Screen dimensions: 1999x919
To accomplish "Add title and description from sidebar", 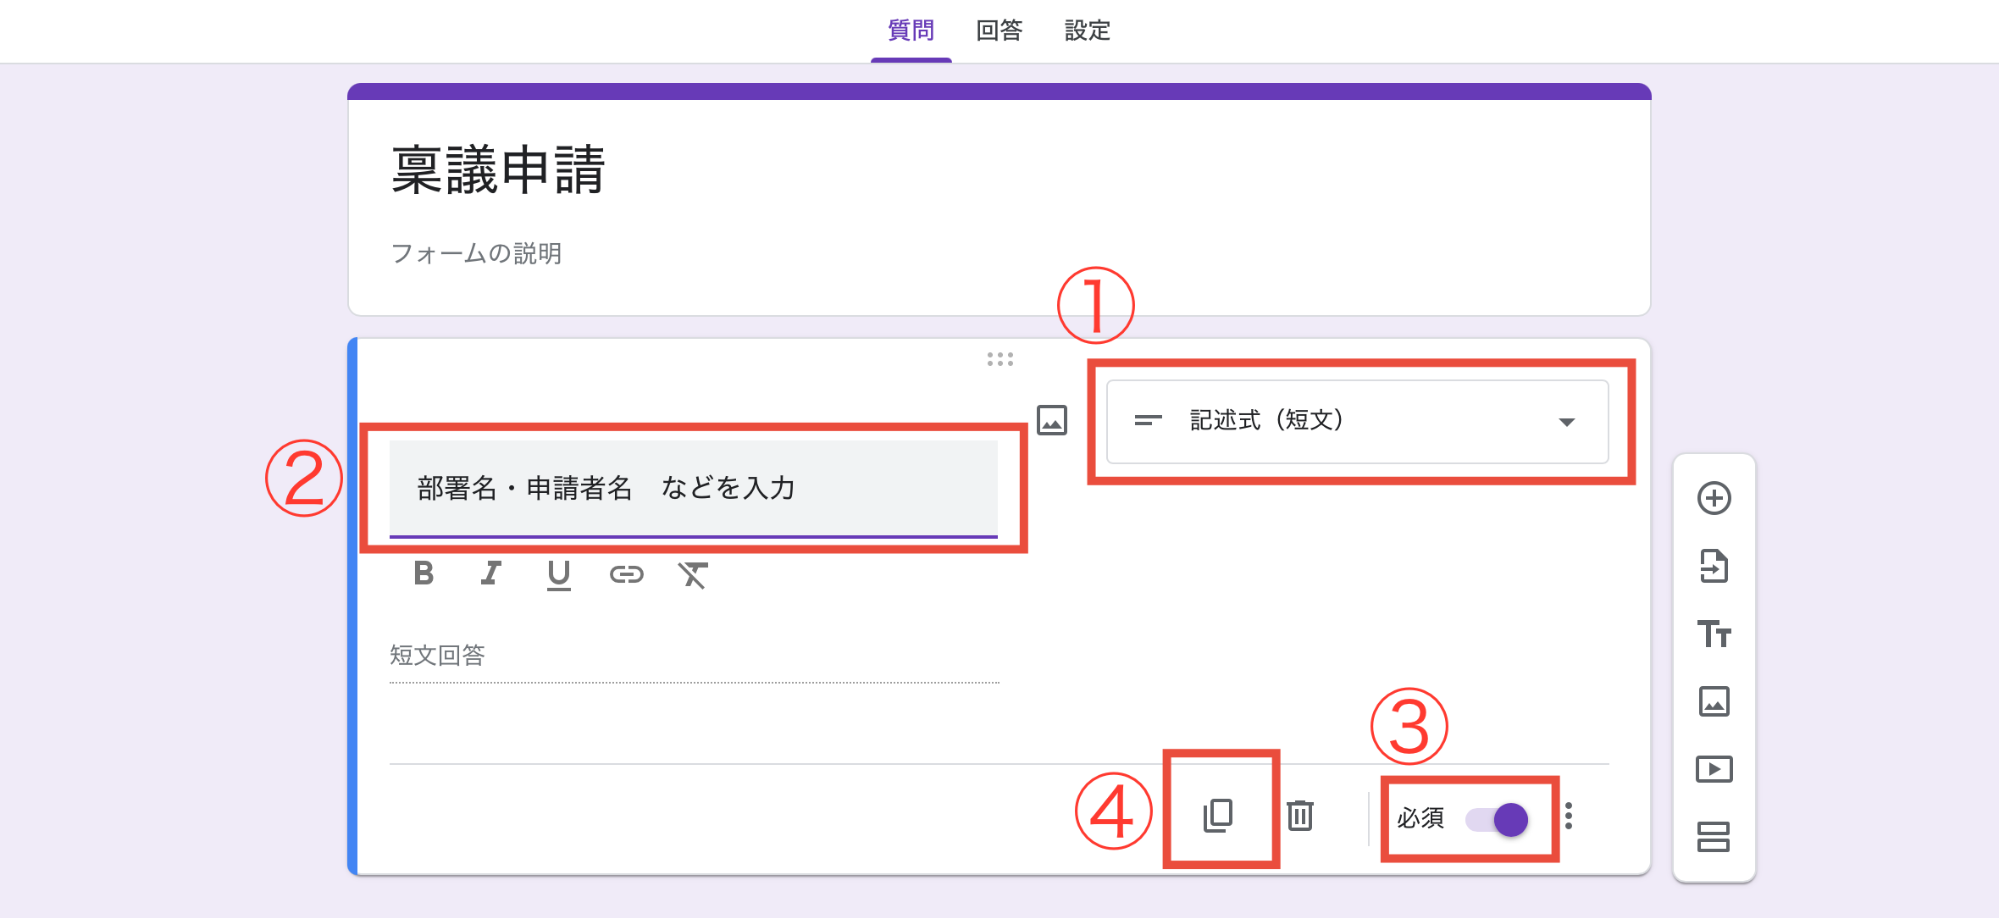I will point(1714,634).
